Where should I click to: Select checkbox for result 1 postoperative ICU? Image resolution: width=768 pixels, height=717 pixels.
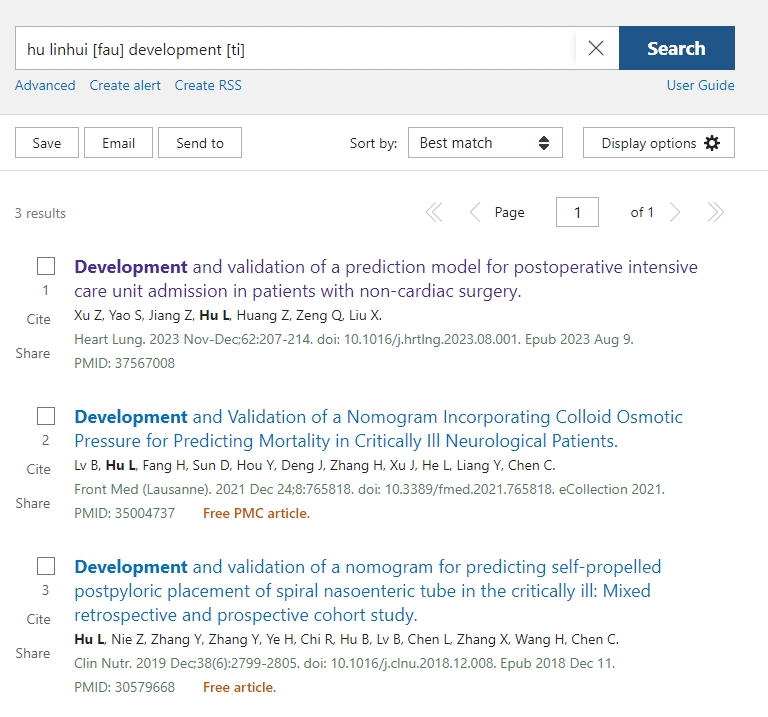[x=46, y=266]
